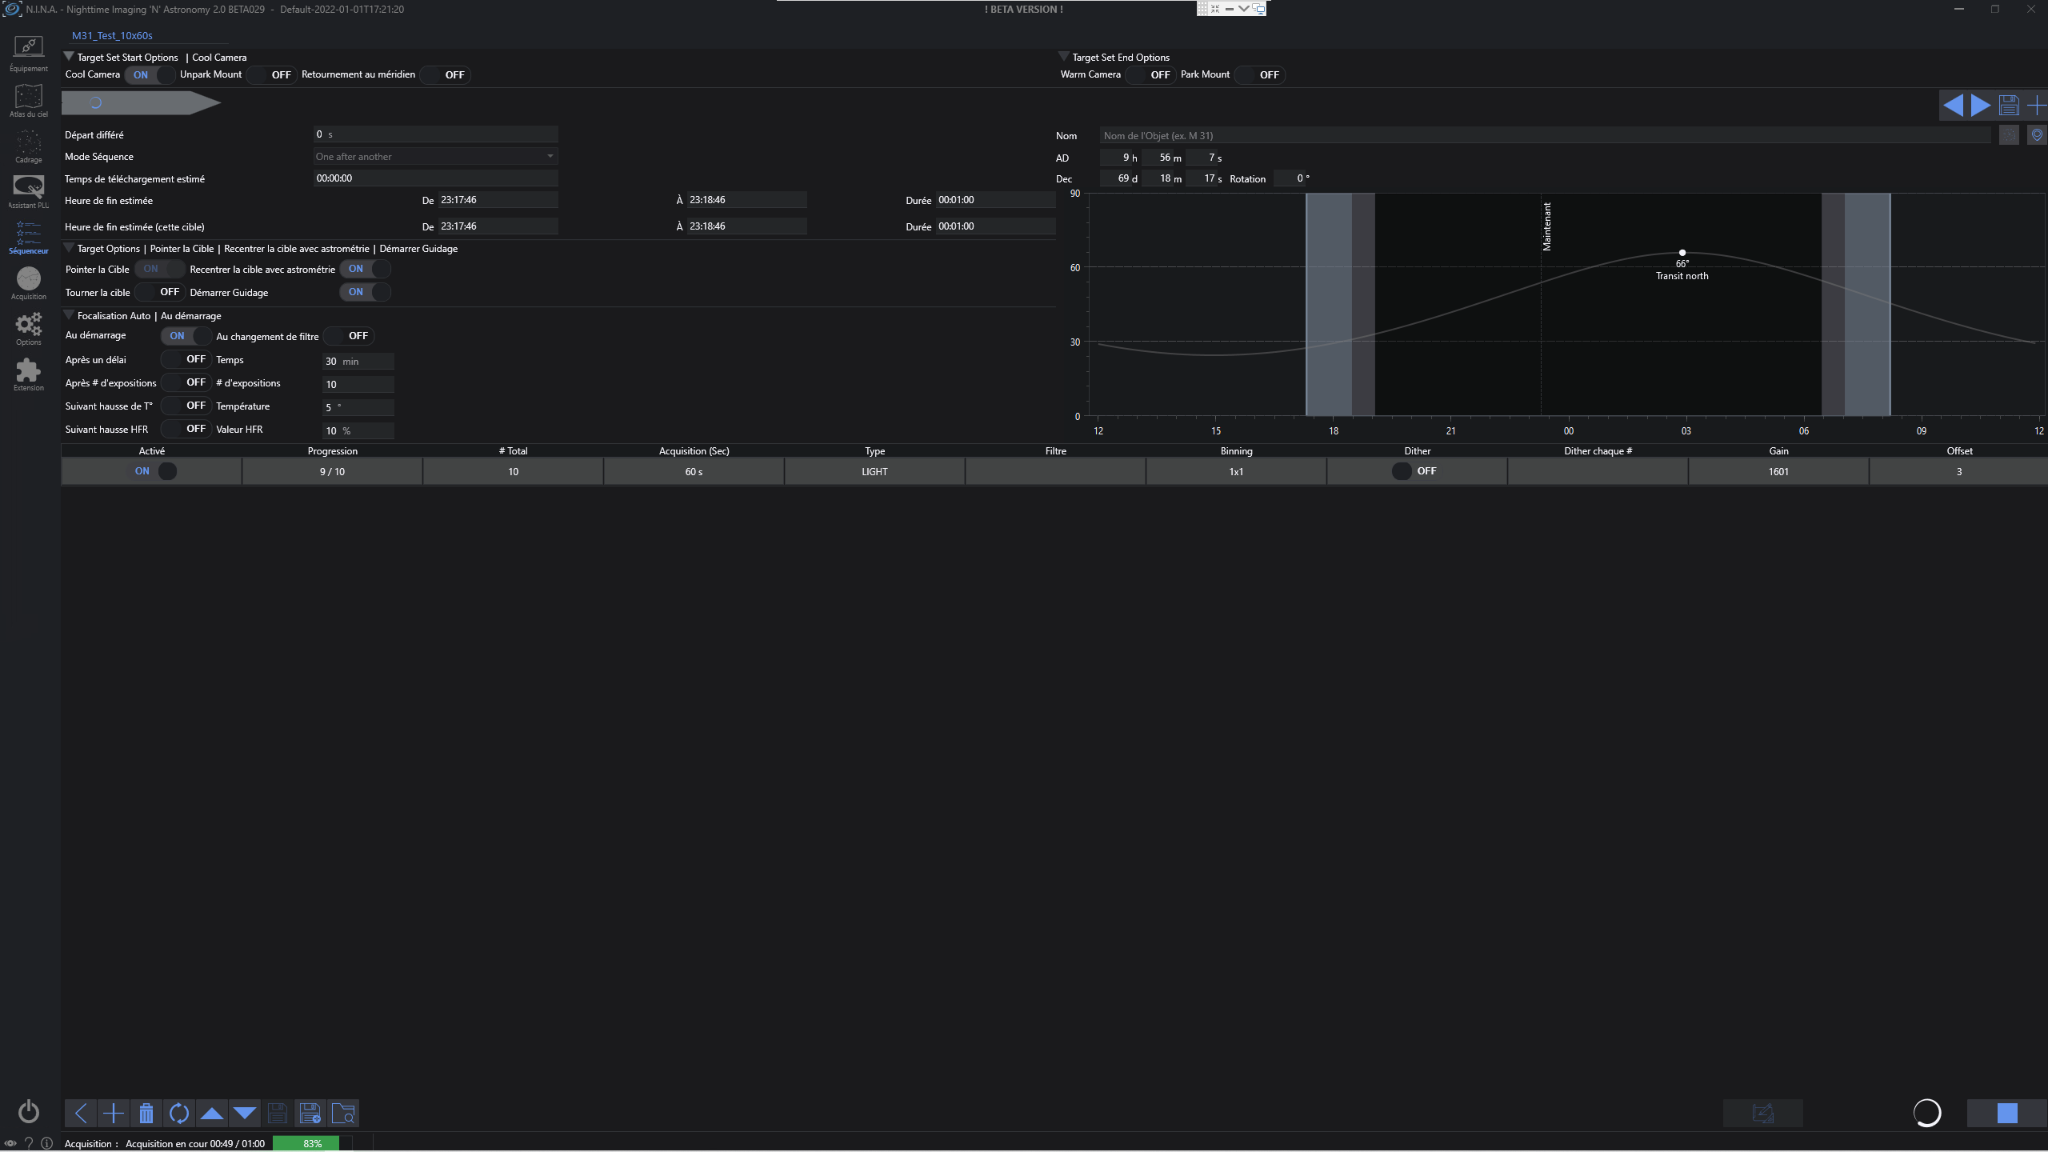This screenshot has width=2048, height=1152.
Task: Toggle the Dither switch in sequence row
Action: tap(1416, 471)
